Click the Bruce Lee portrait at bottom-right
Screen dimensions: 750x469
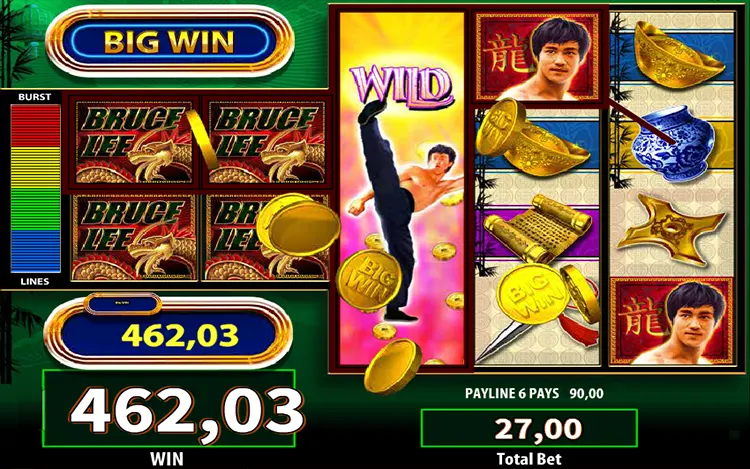coord(672,321)
